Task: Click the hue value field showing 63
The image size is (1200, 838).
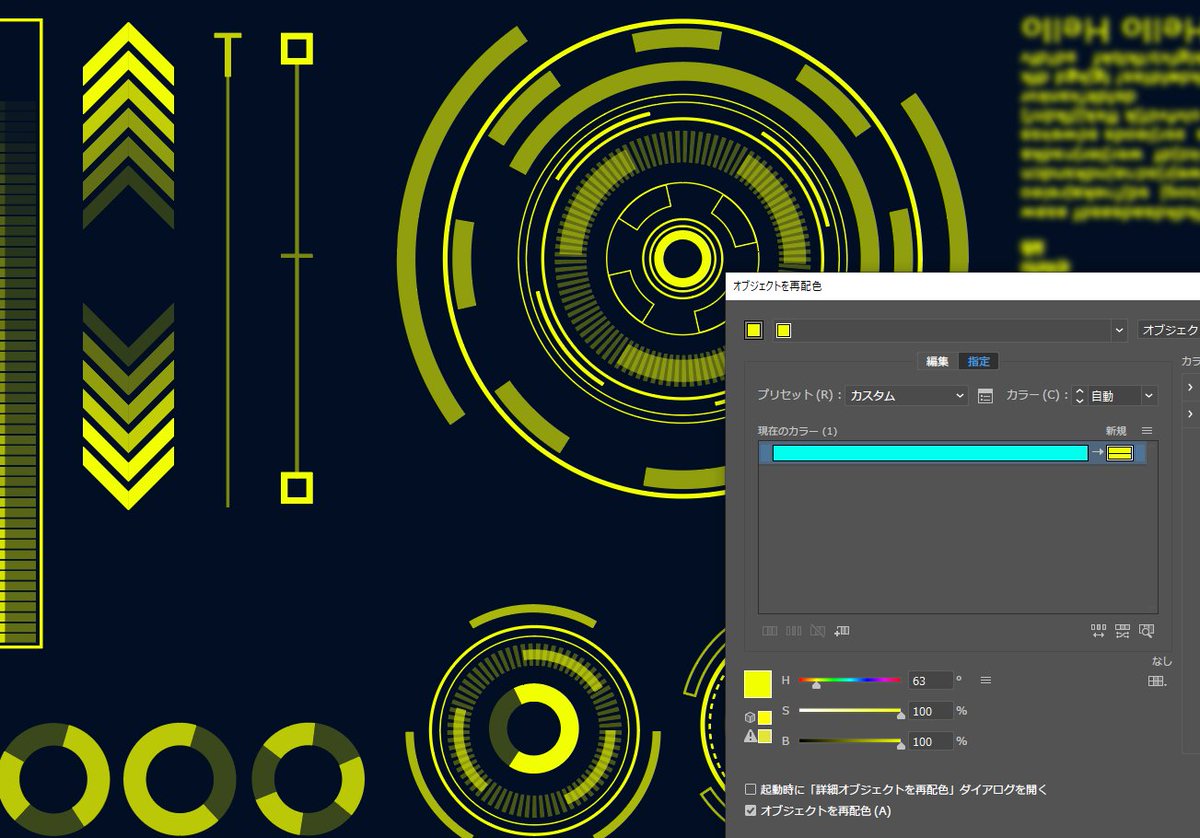Action: 931,681
